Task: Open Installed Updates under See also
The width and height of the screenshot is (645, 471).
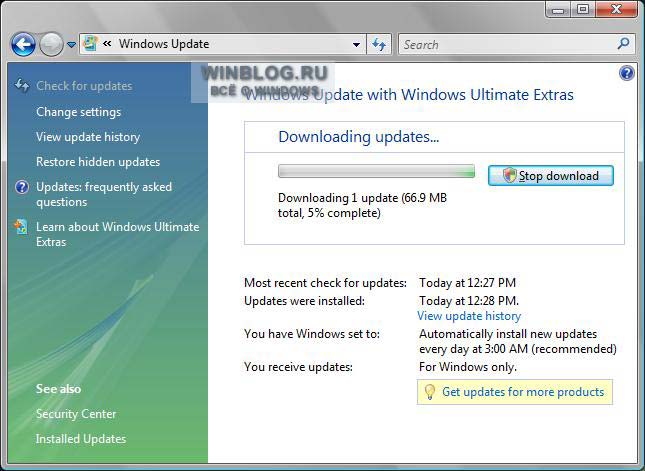Action: [x=81, y=439]
